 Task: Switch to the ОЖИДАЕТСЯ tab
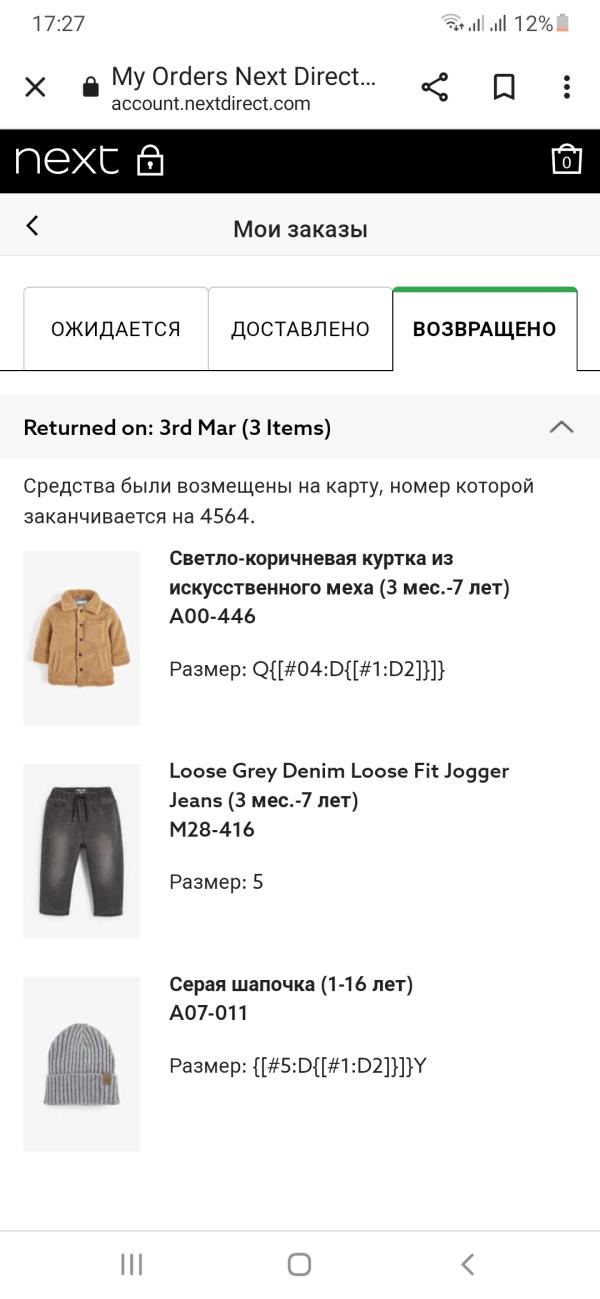pyautogui.click(x=116, y=329)
